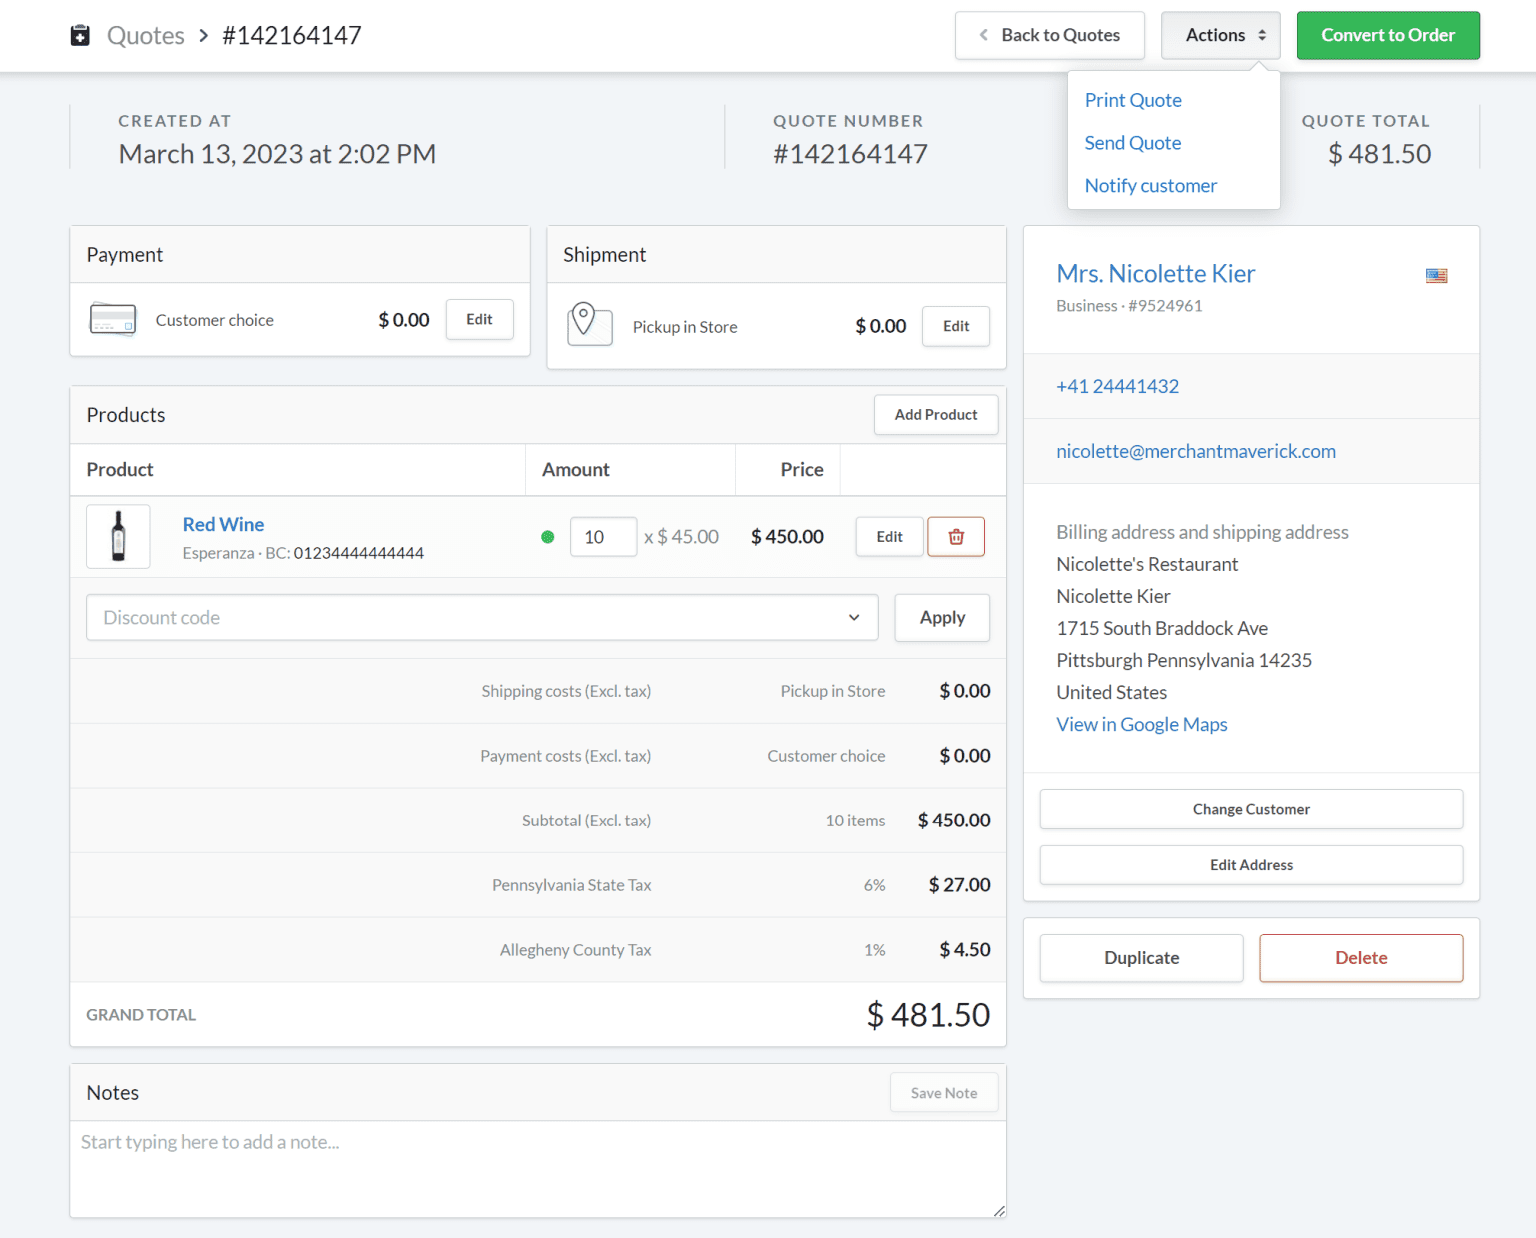This screenshot has height=1238, width=1536.
Task: Click the Change Customer button
Action: [1250, 809]
